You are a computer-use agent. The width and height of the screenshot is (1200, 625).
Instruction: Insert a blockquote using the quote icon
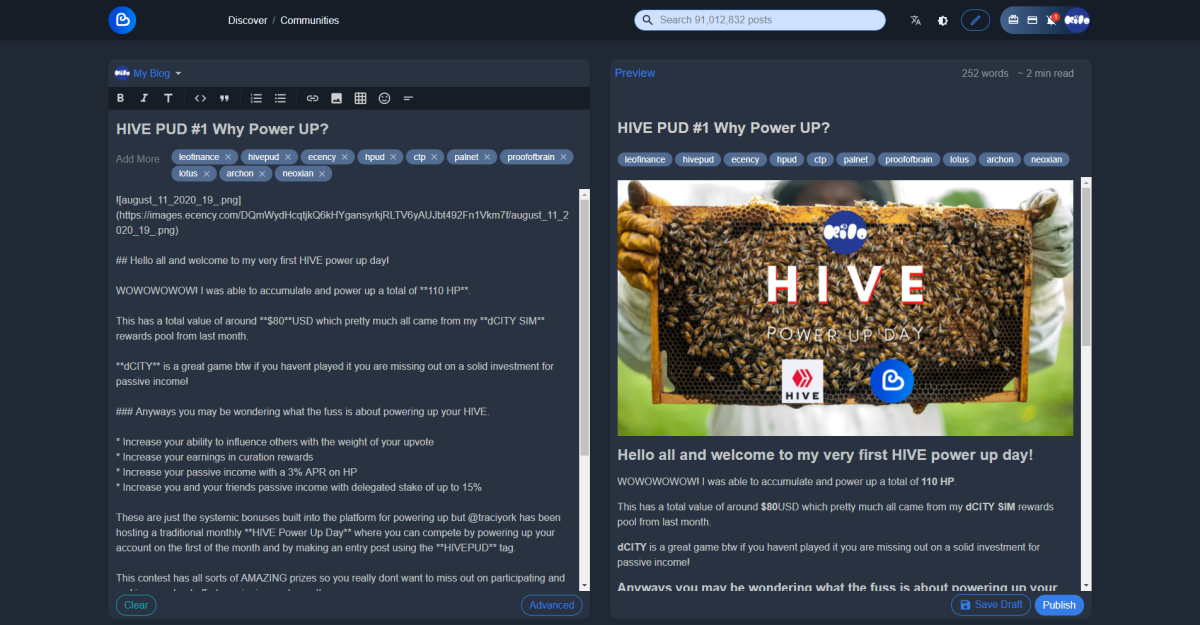224,98
